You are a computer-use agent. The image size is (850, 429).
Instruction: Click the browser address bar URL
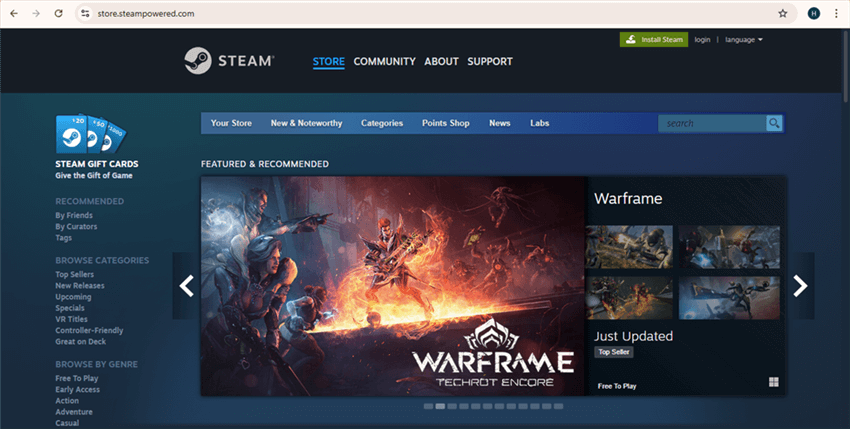click(146, 14)
